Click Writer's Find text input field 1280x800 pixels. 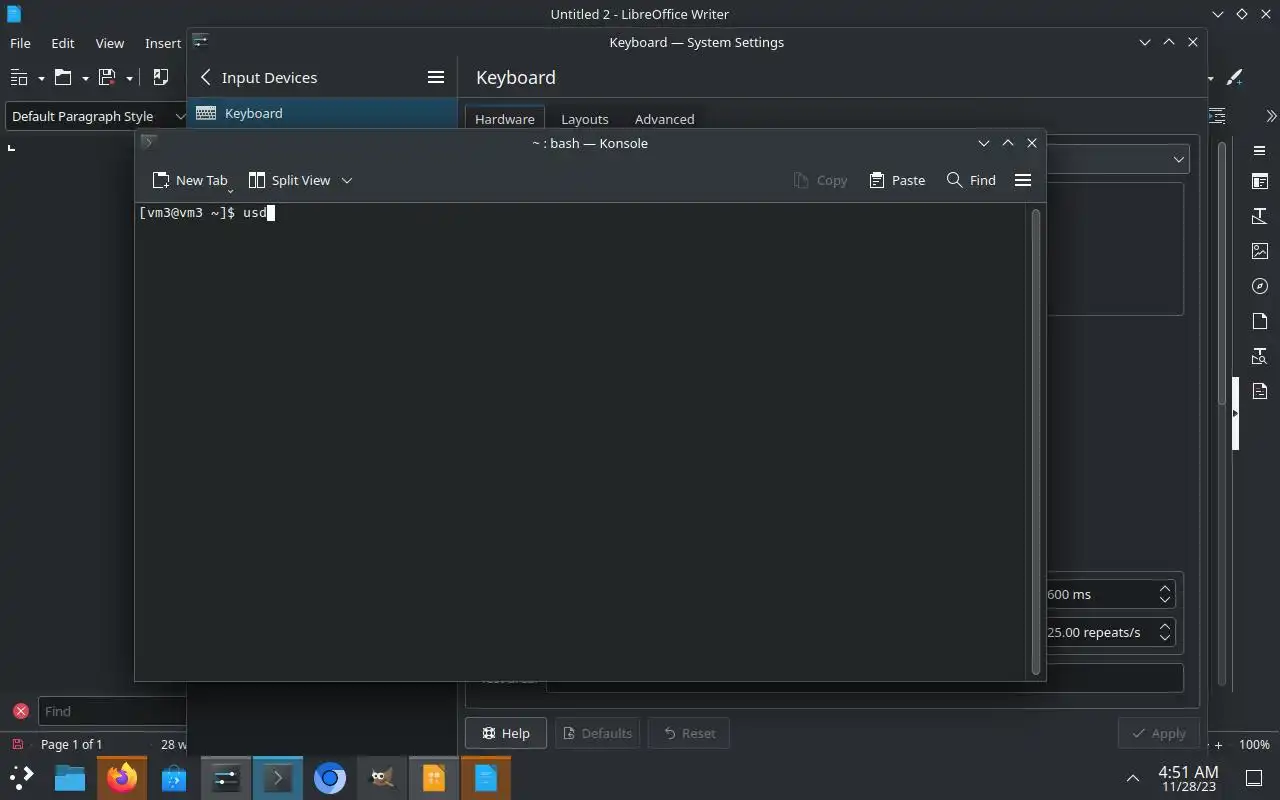(112, 711)
